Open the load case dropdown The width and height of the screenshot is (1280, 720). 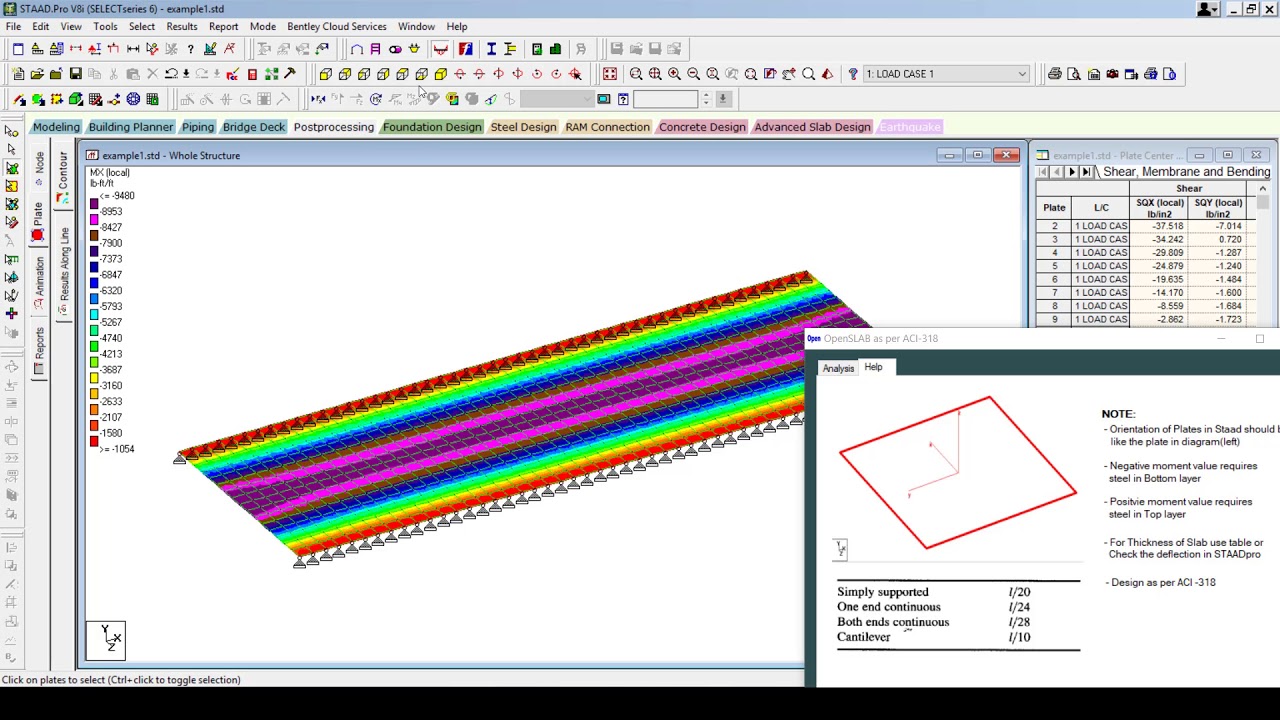pyautogui.click(x=1022, y=74)
